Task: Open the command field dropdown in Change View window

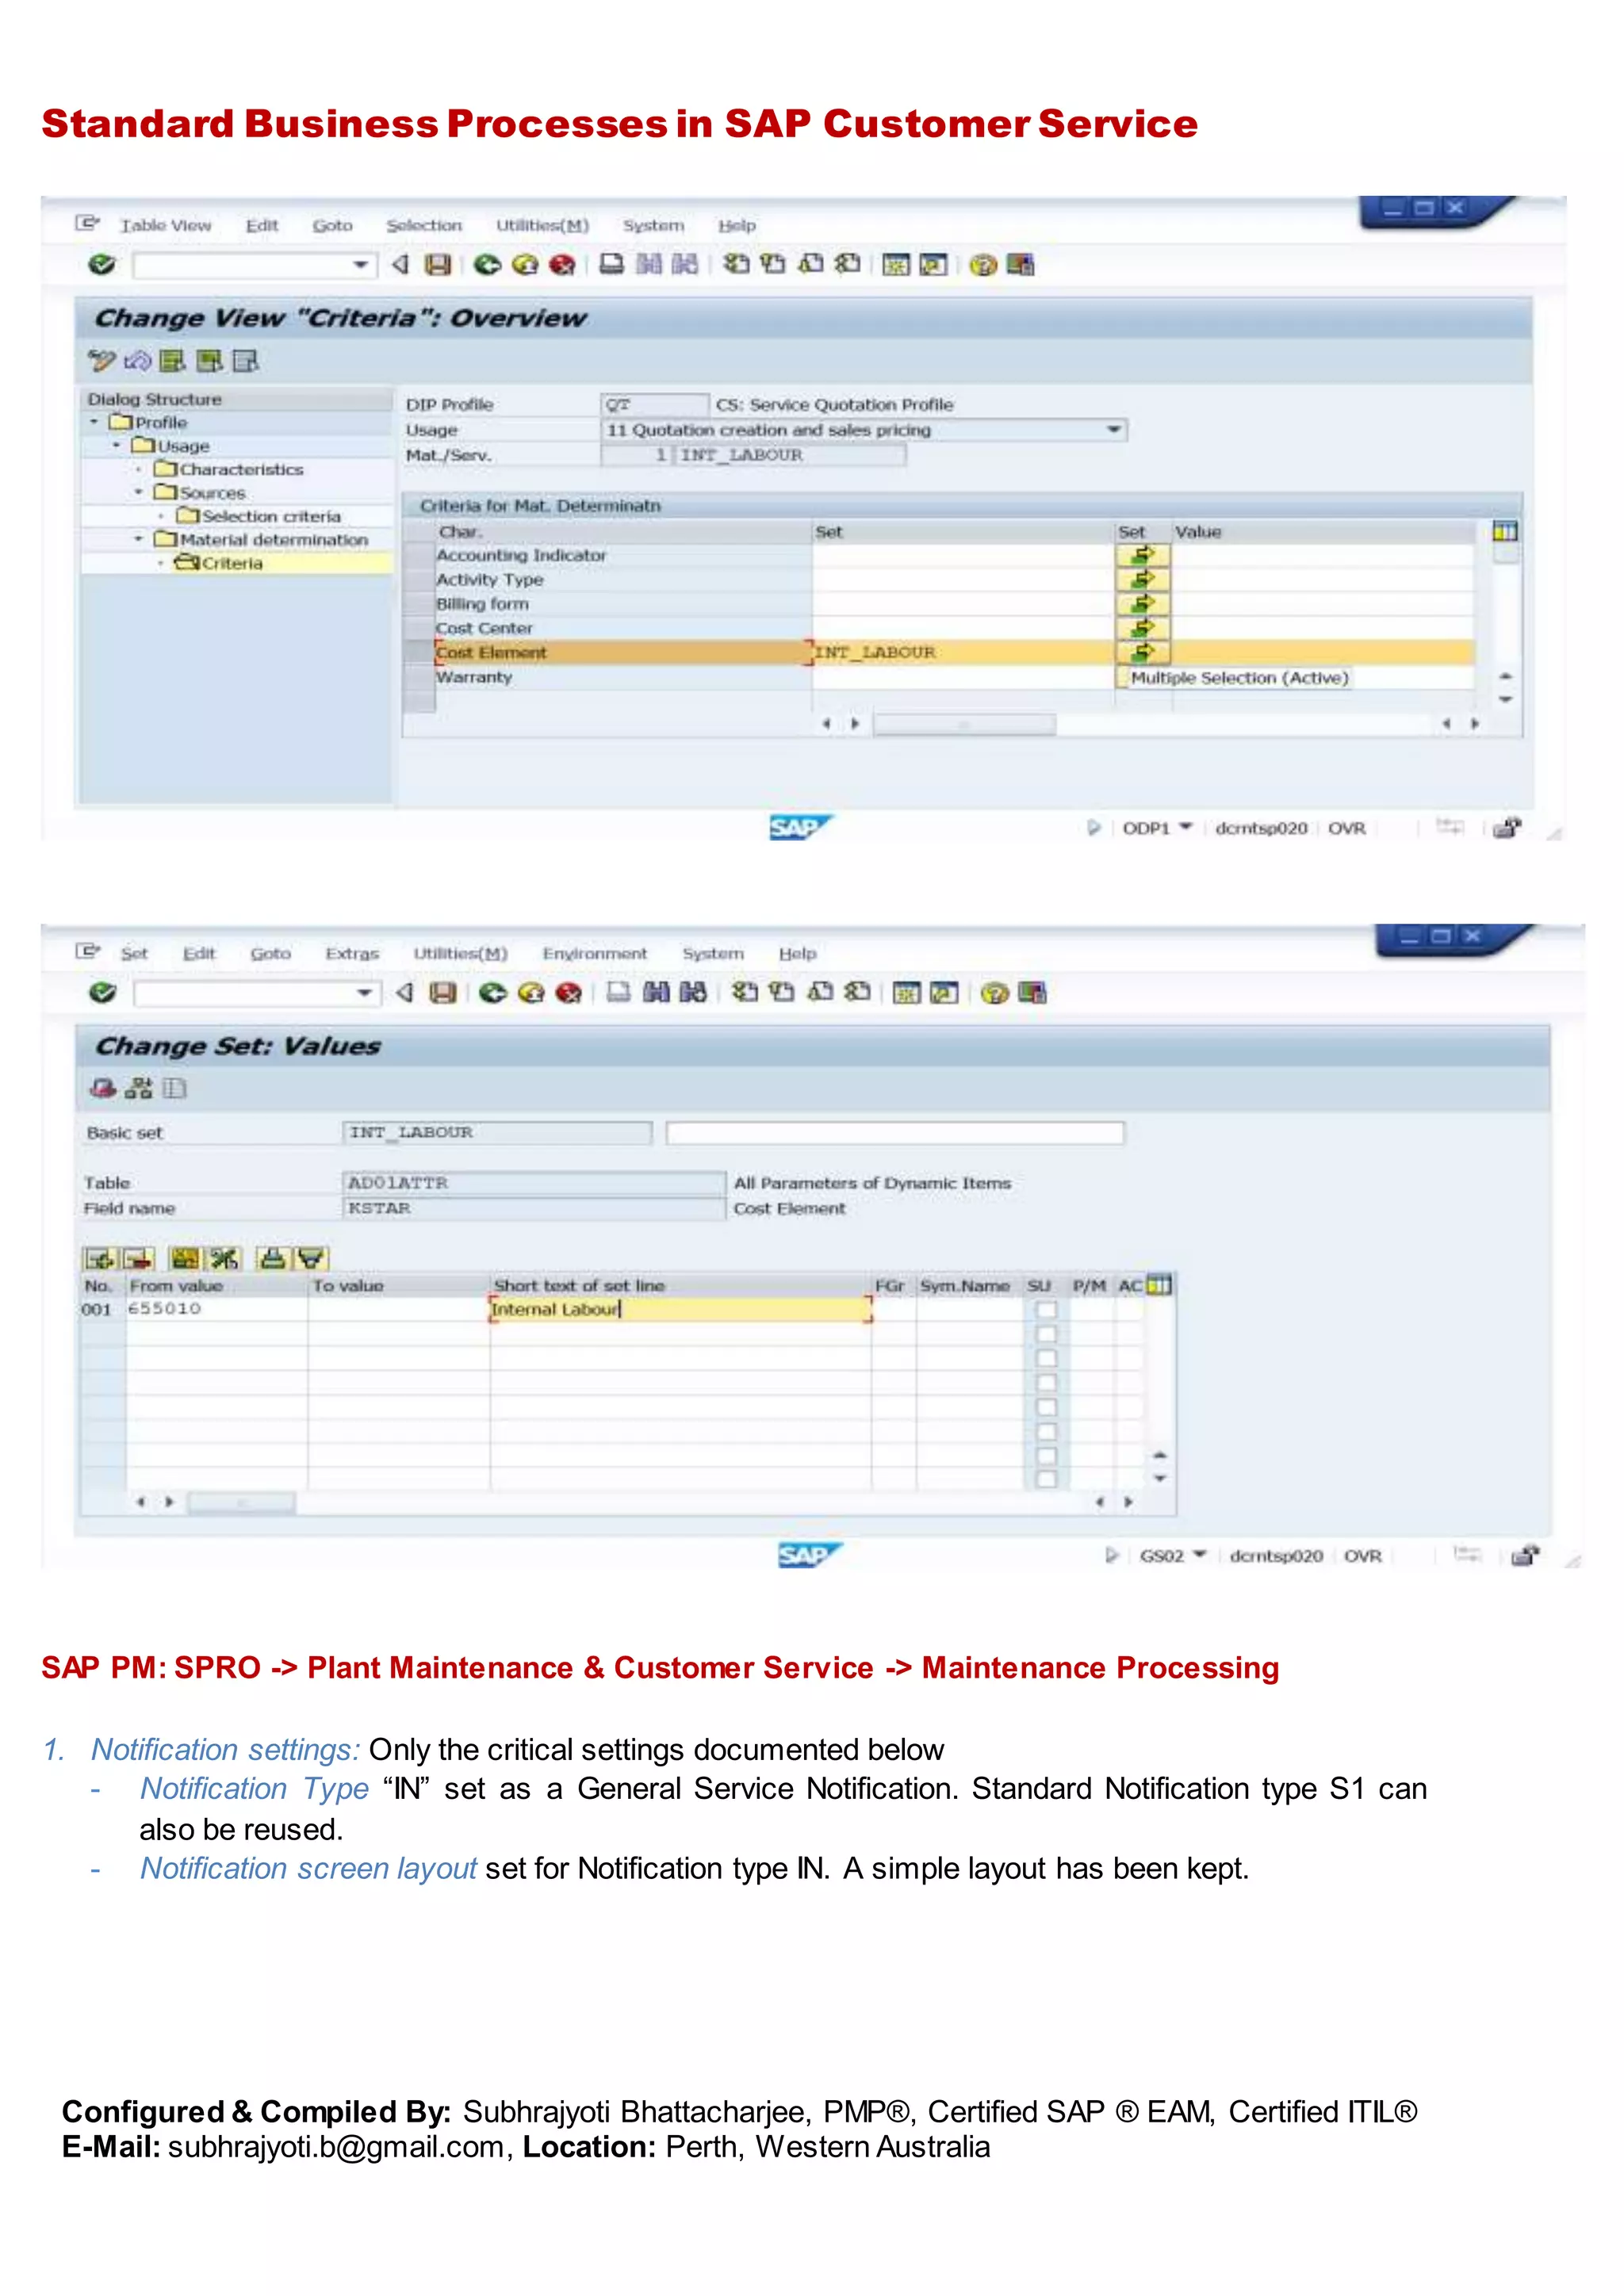Action: click(x=361, y=265)
